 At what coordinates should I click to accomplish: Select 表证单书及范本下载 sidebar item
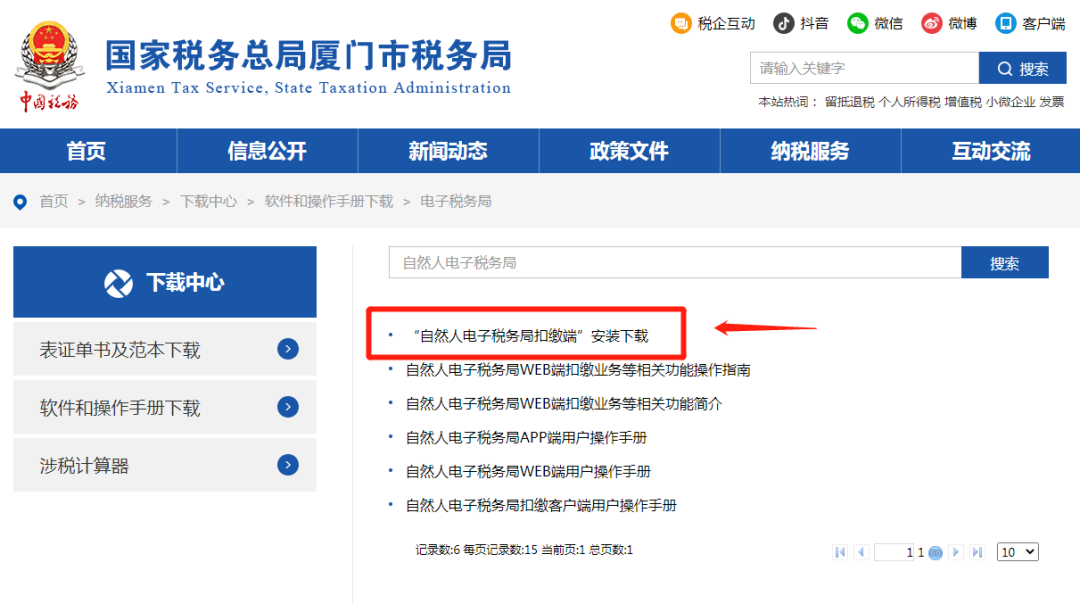pos(165,349)
